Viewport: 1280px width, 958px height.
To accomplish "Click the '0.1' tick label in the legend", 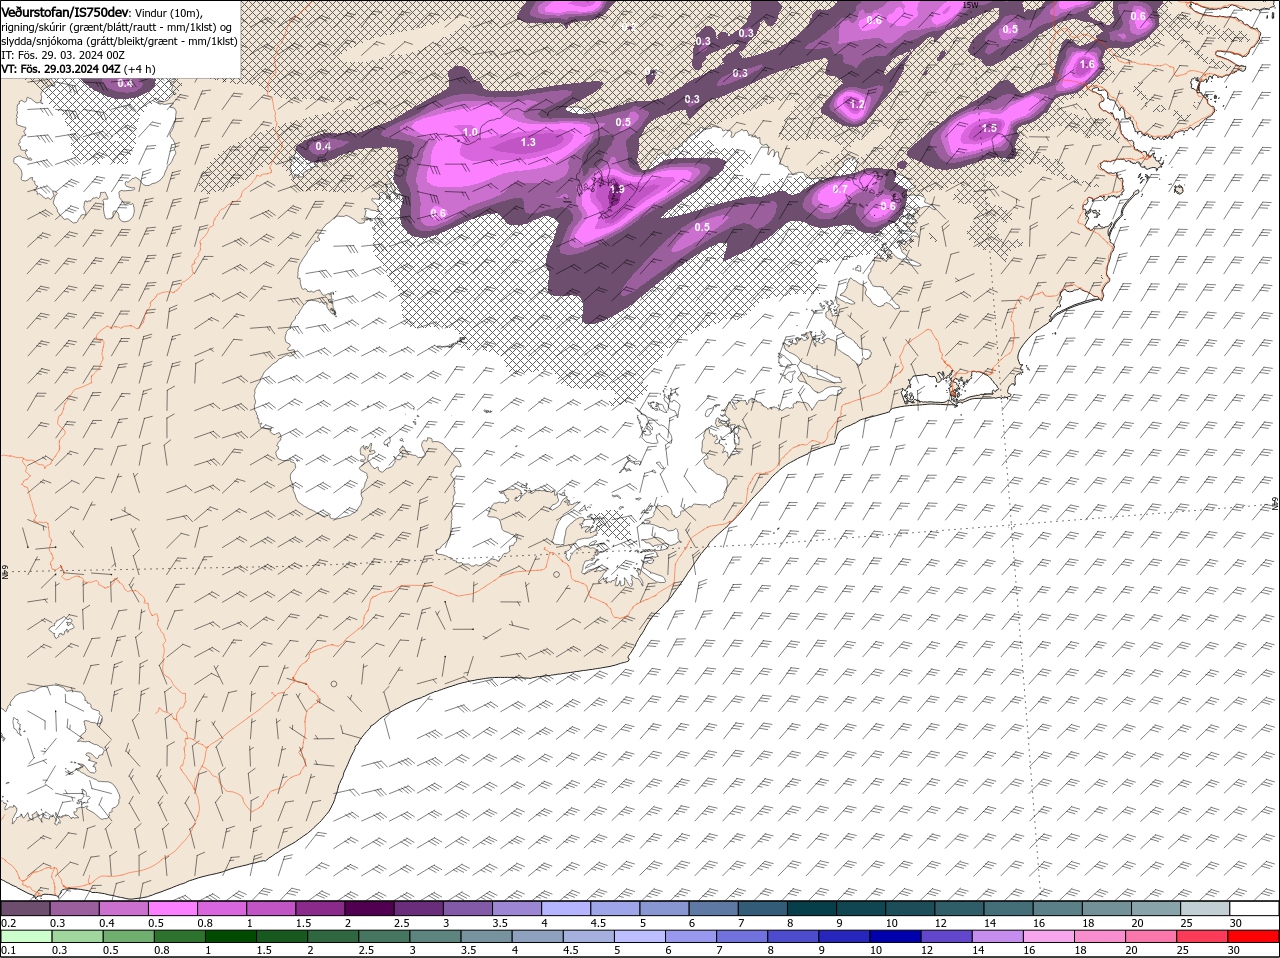I will (8, 950).
